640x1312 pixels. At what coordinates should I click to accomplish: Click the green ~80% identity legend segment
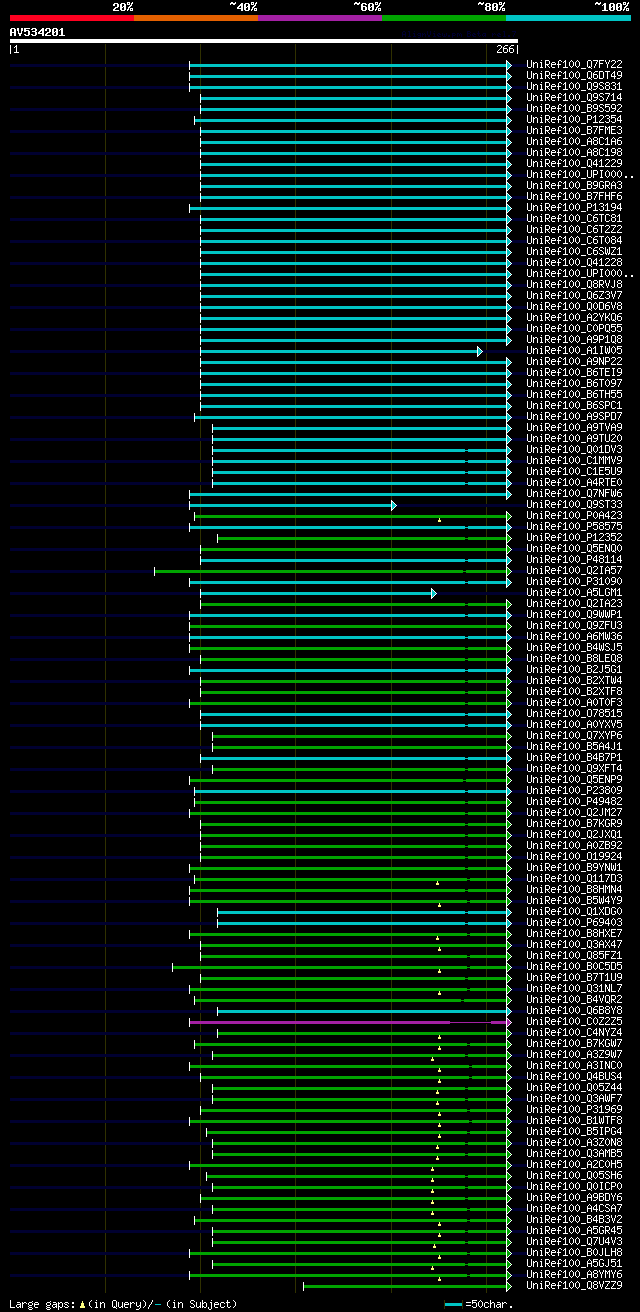[x=444, y=17]
